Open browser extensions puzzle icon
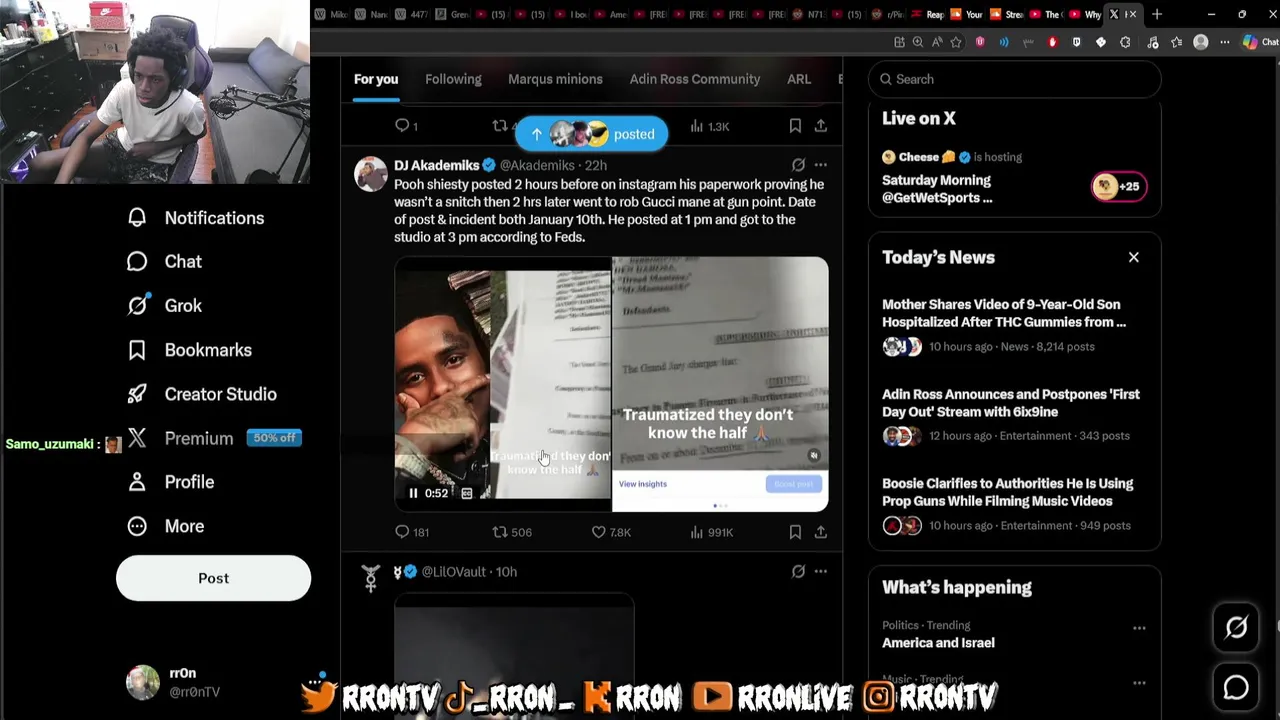The height and width of the screenshot is (720, 1280). pyautogui.click(x=1125, y=42)
